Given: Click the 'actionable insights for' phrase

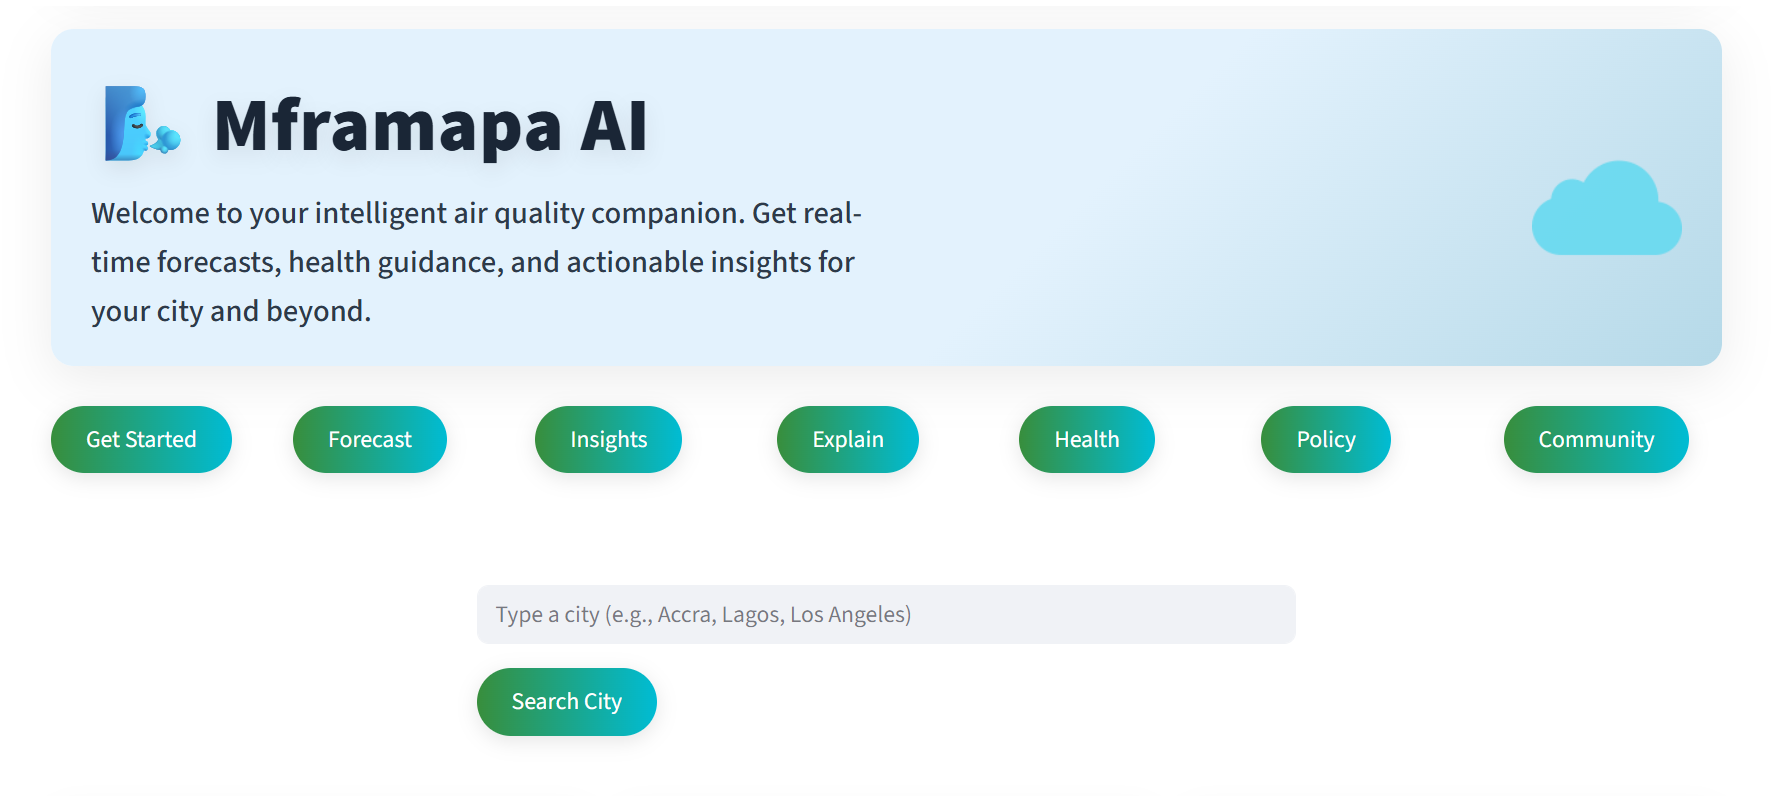Looking at the screenshot, I should 710,263.
